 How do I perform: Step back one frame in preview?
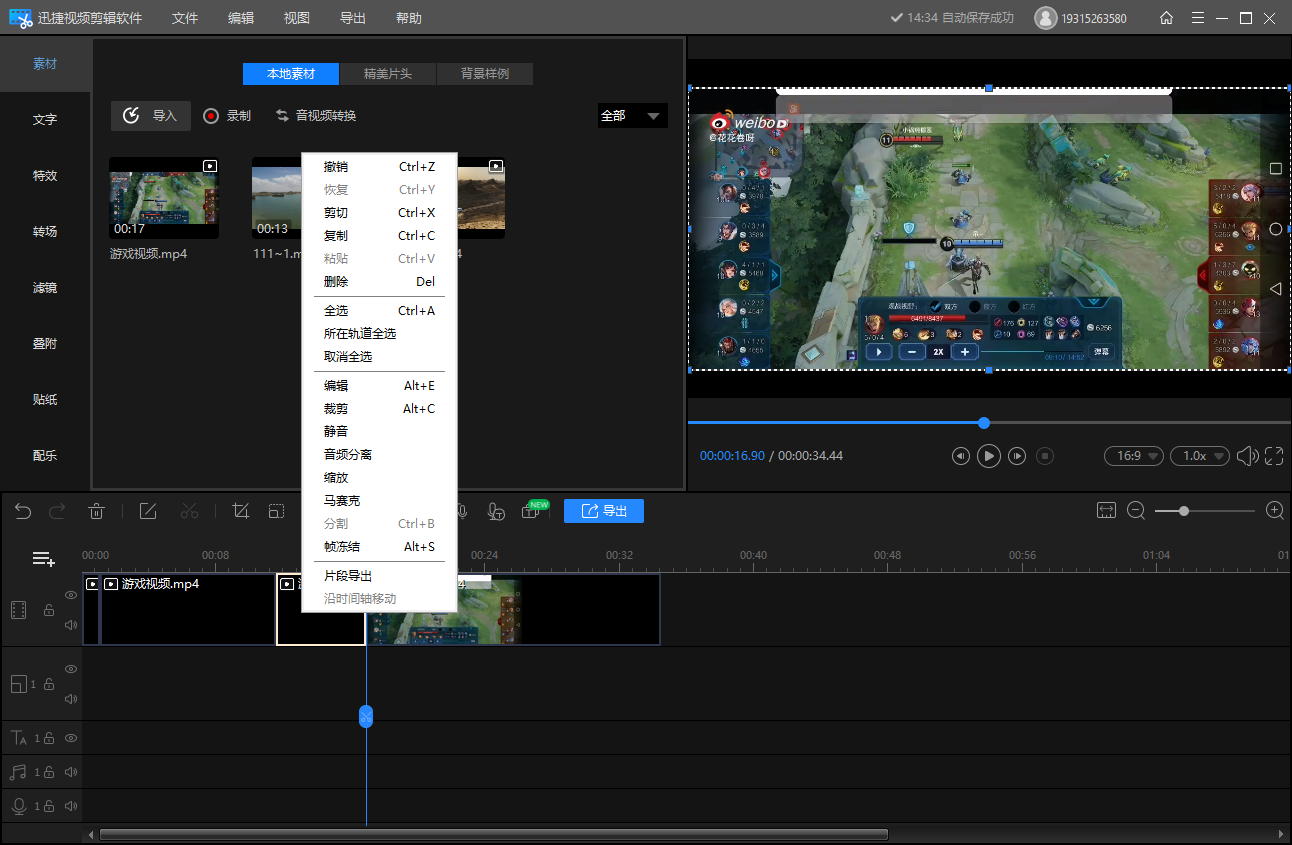961,456
